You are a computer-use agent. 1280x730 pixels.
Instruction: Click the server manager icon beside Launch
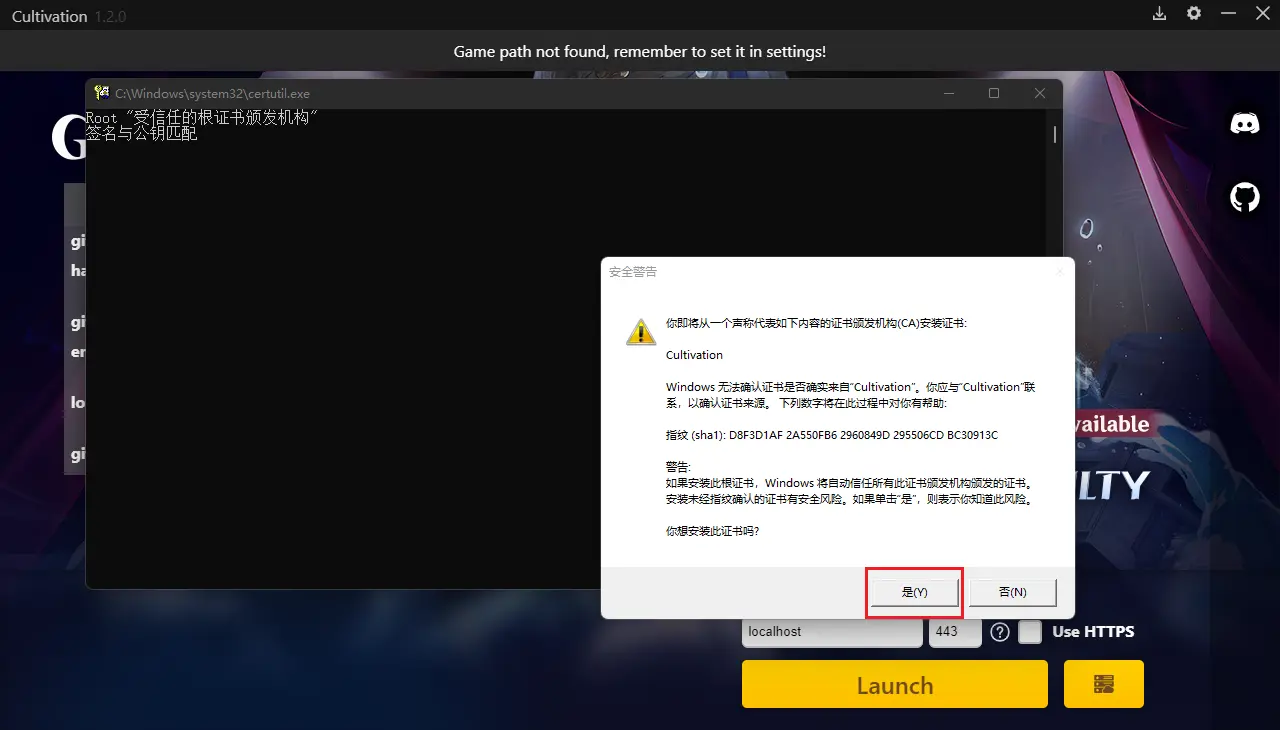tap(1103, 684)
